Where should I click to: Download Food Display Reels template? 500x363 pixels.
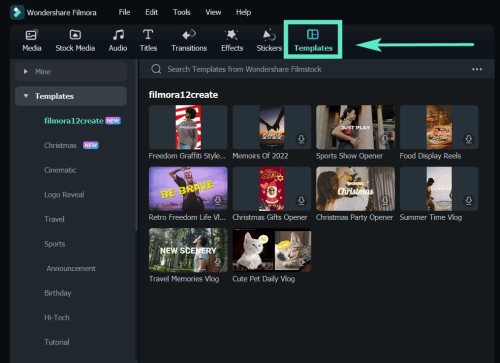pos(469,139)
